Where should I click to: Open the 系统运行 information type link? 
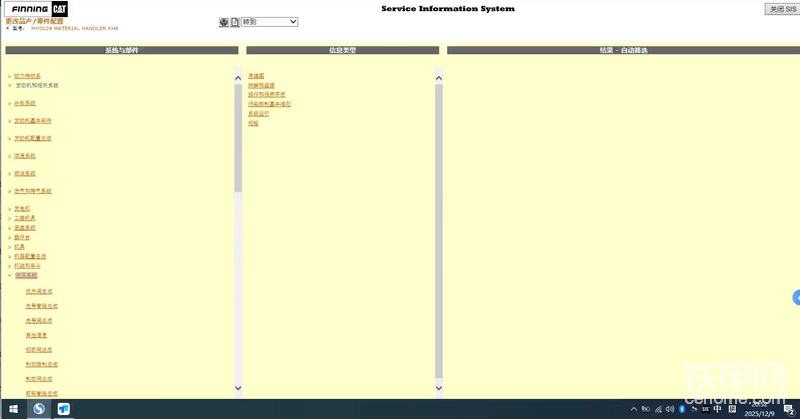point(258,113)
